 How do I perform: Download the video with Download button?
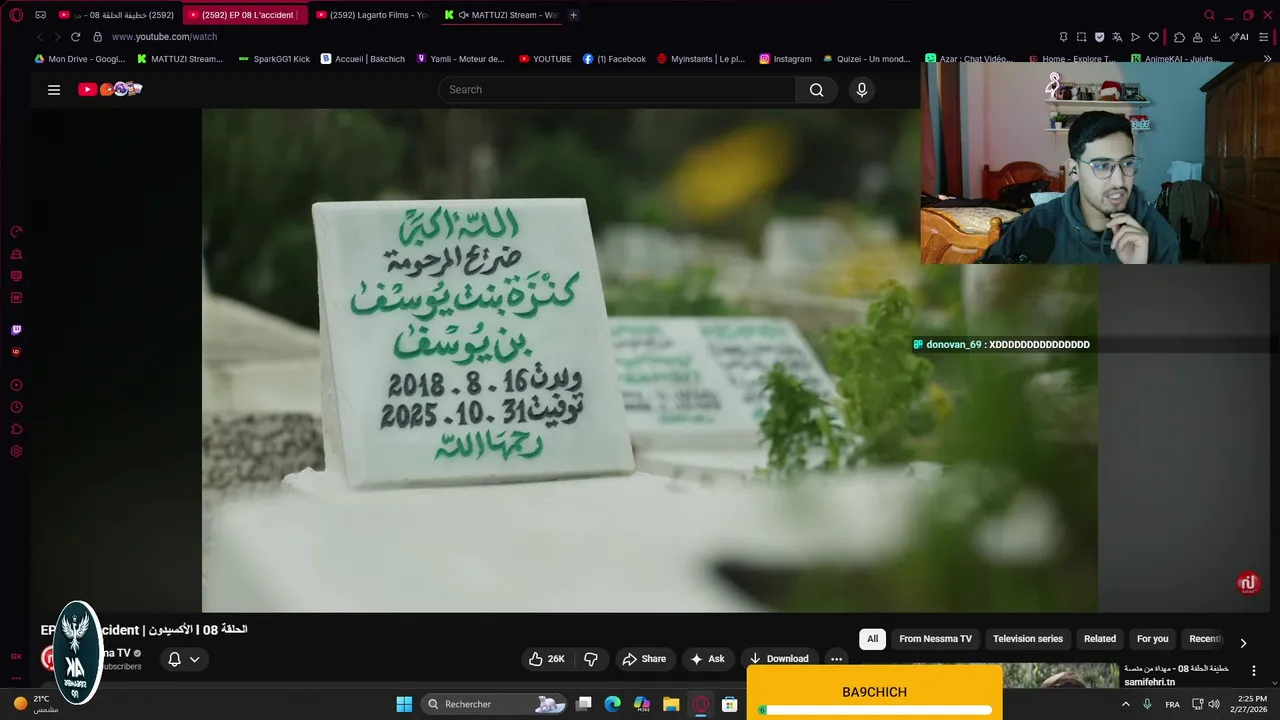pos(778,659)
